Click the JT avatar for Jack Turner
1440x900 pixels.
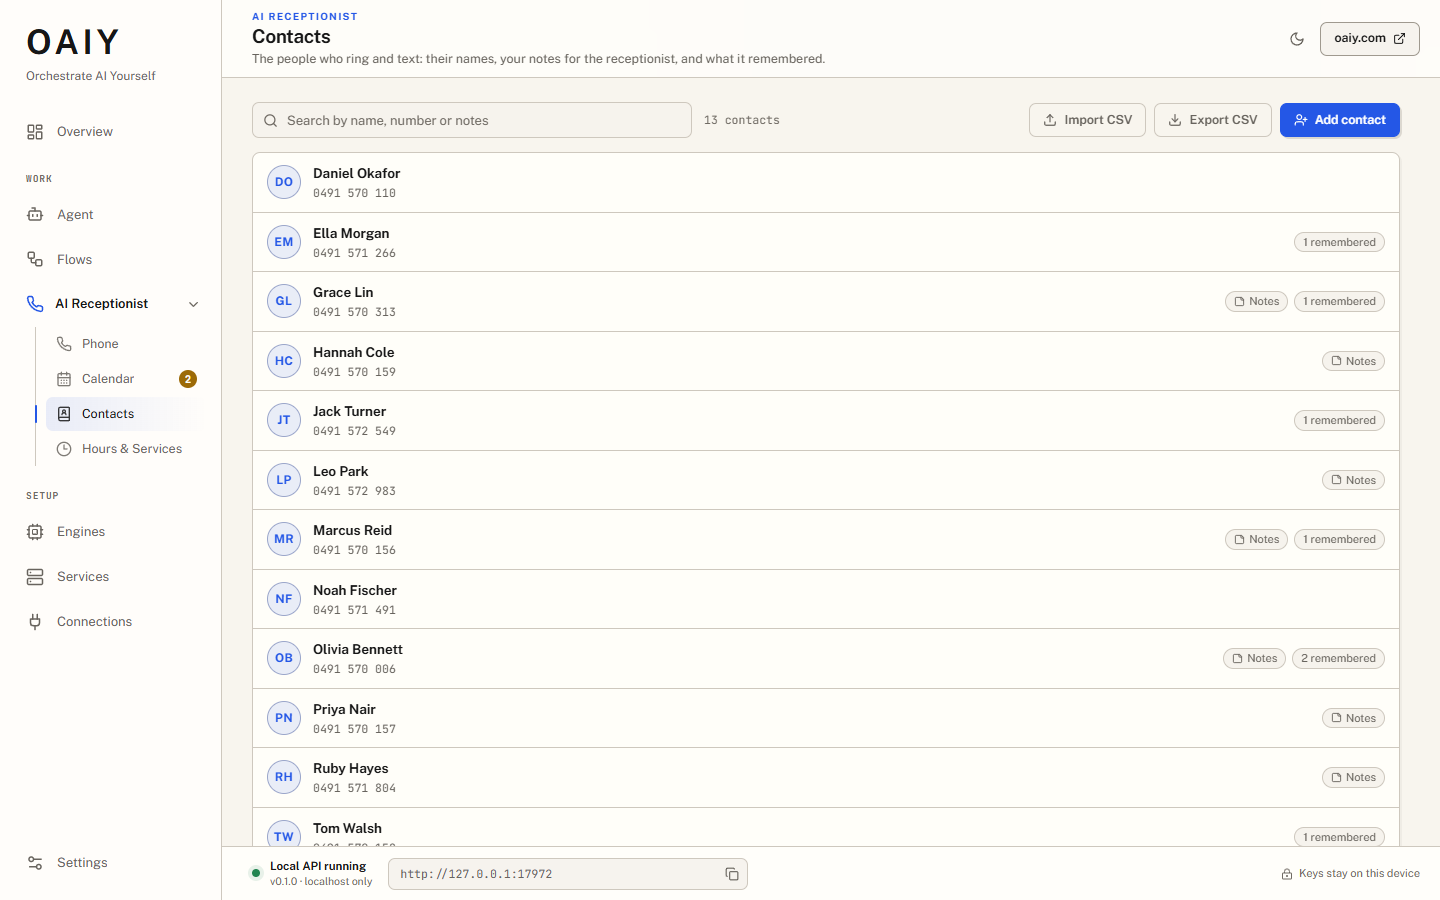click(x=284, y=420)
